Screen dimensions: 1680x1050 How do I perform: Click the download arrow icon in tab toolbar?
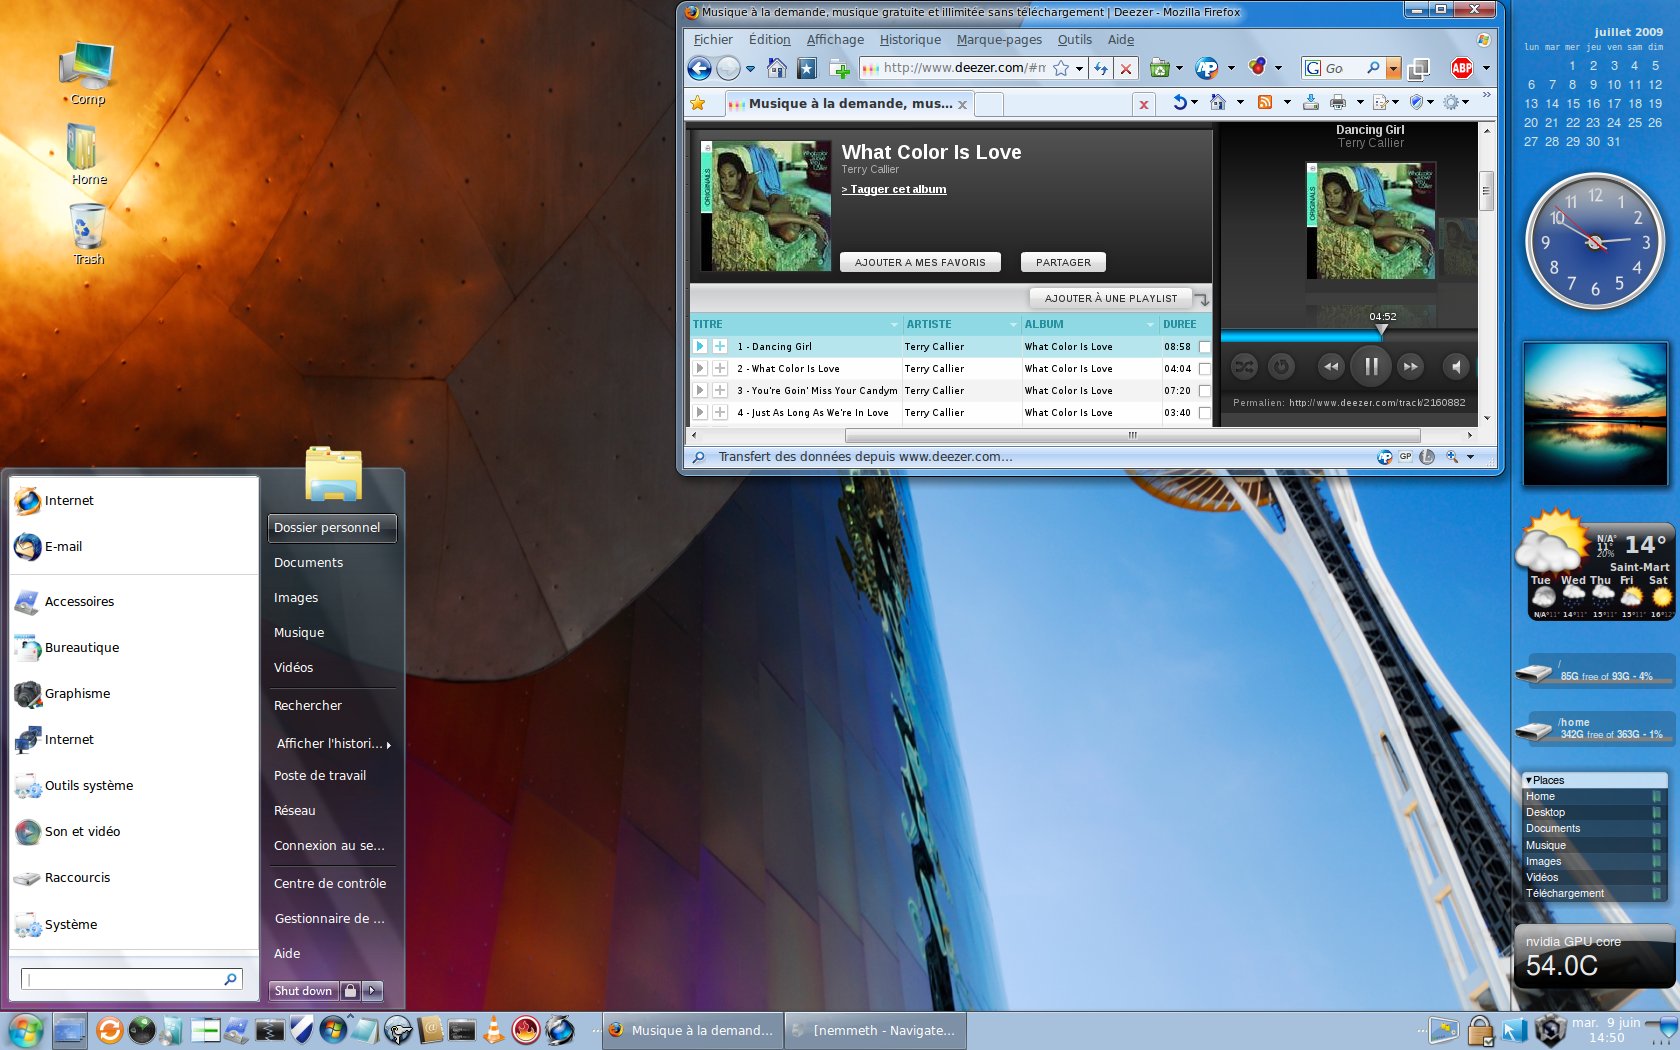pyautogui.click(x=1310, y=102)
